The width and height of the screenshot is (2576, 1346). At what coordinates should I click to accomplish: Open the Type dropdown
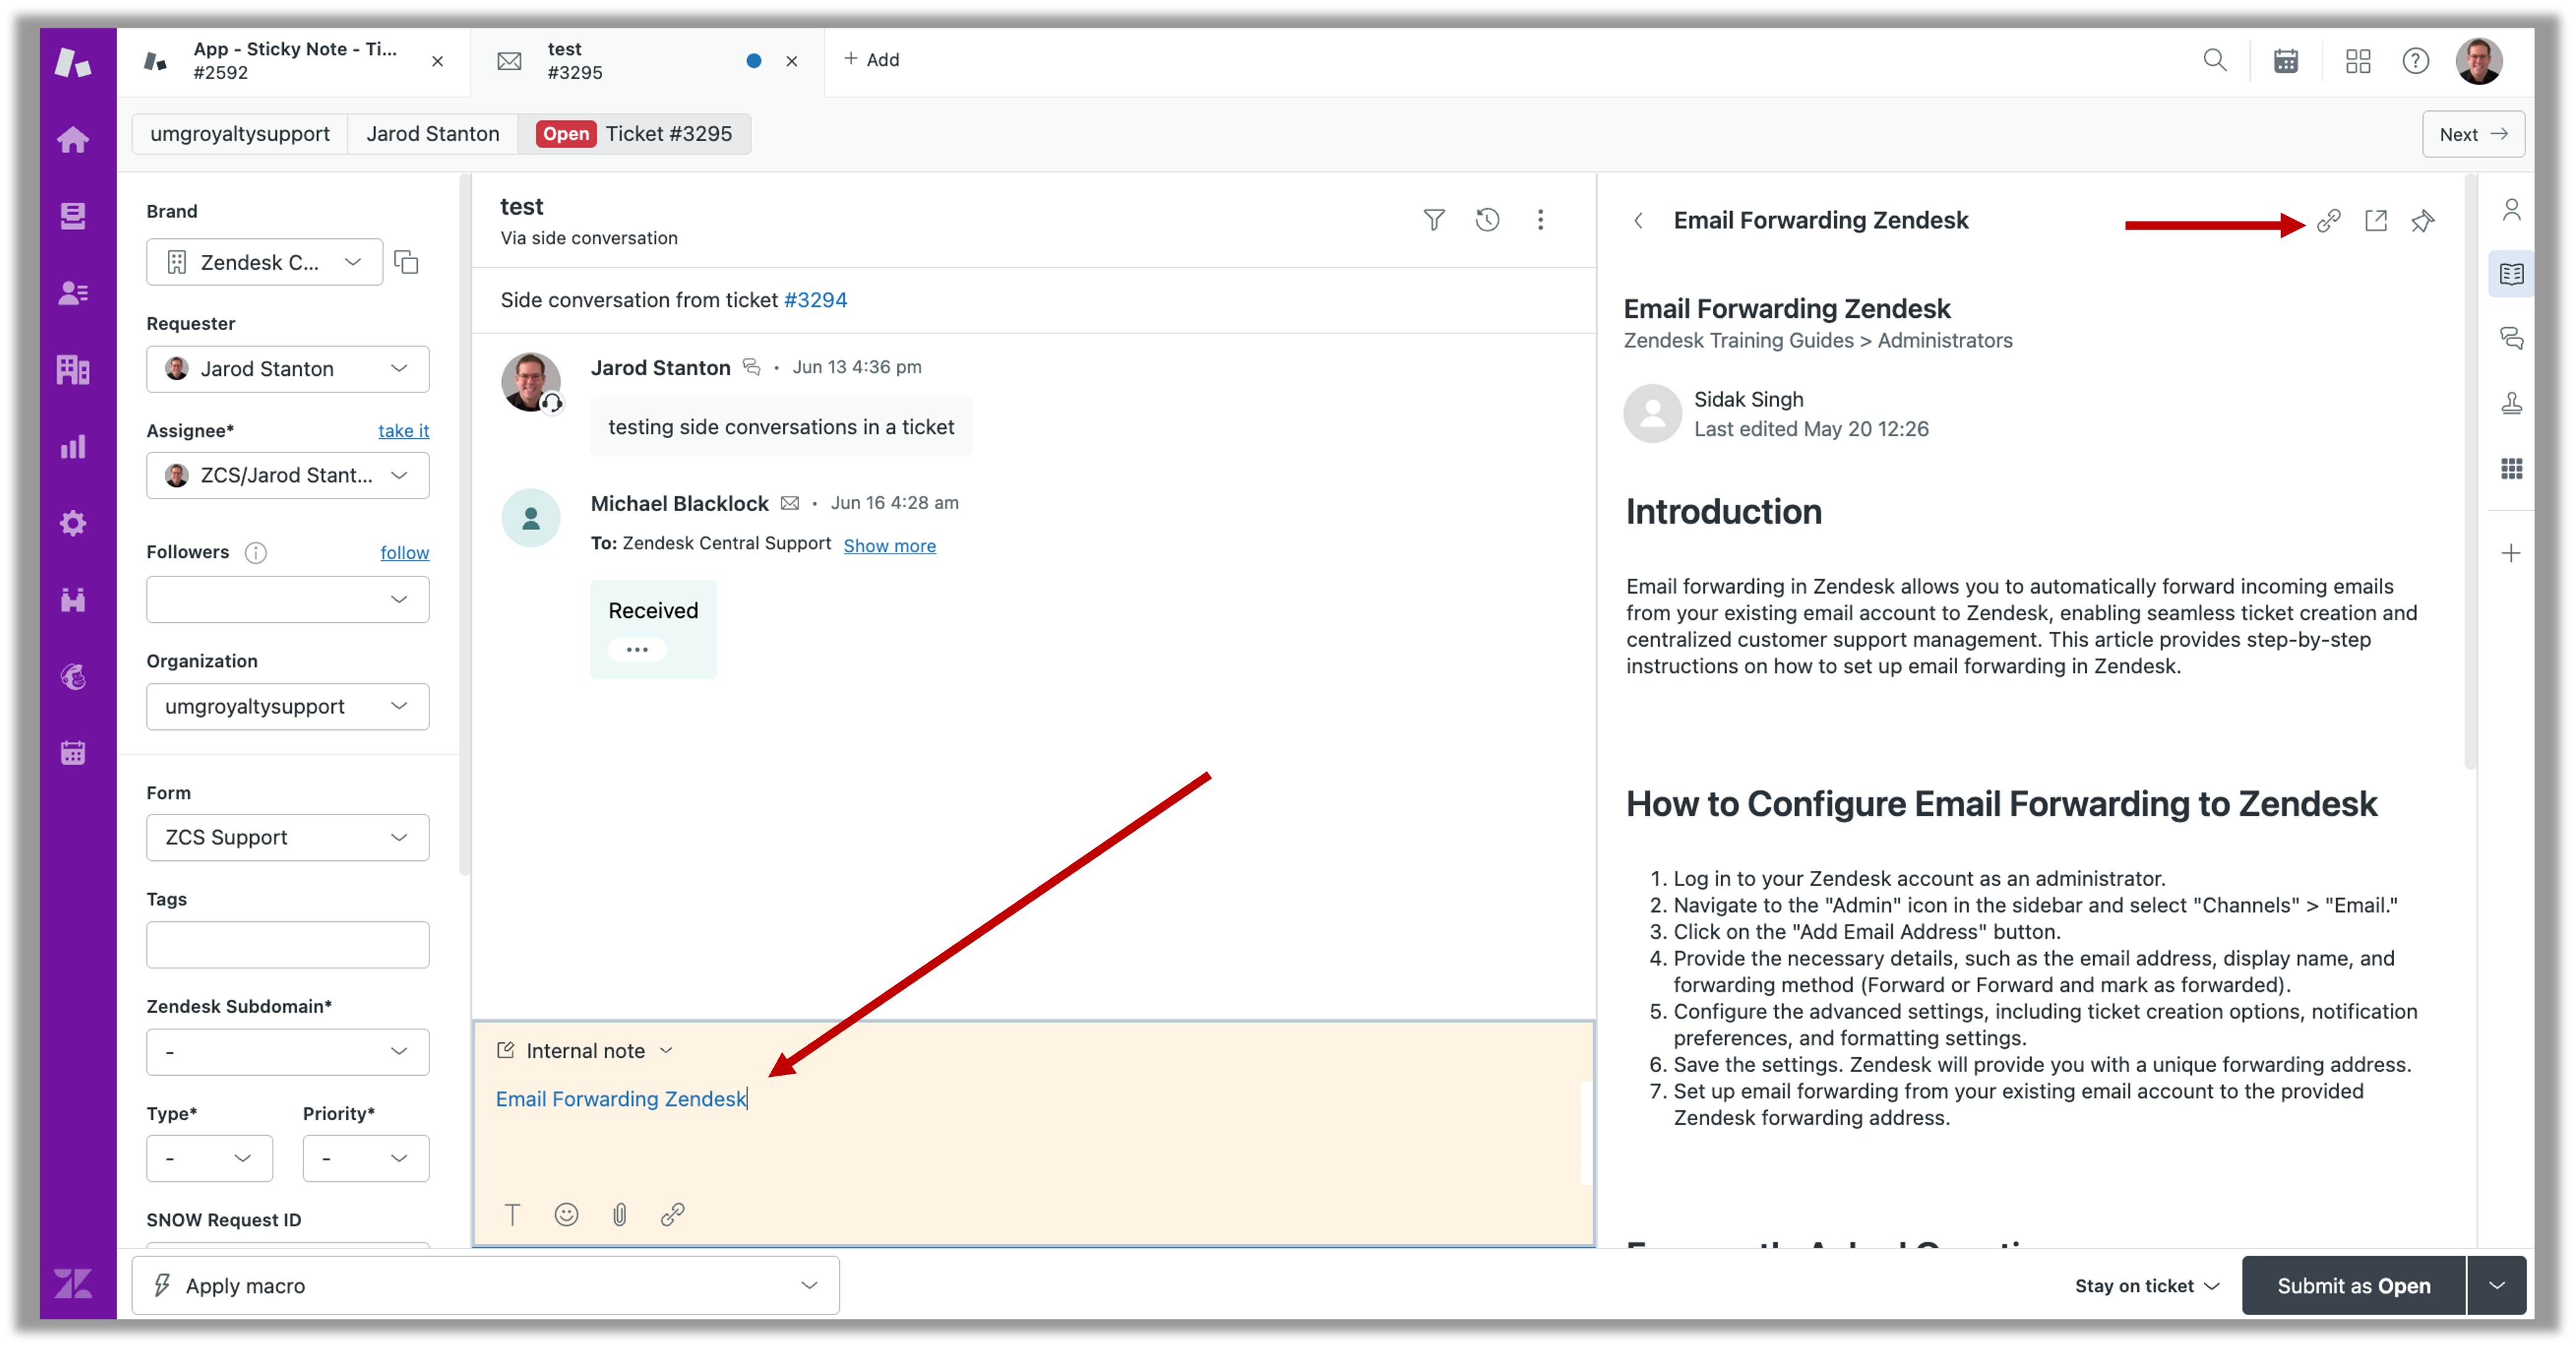[x=209, y=1158]
